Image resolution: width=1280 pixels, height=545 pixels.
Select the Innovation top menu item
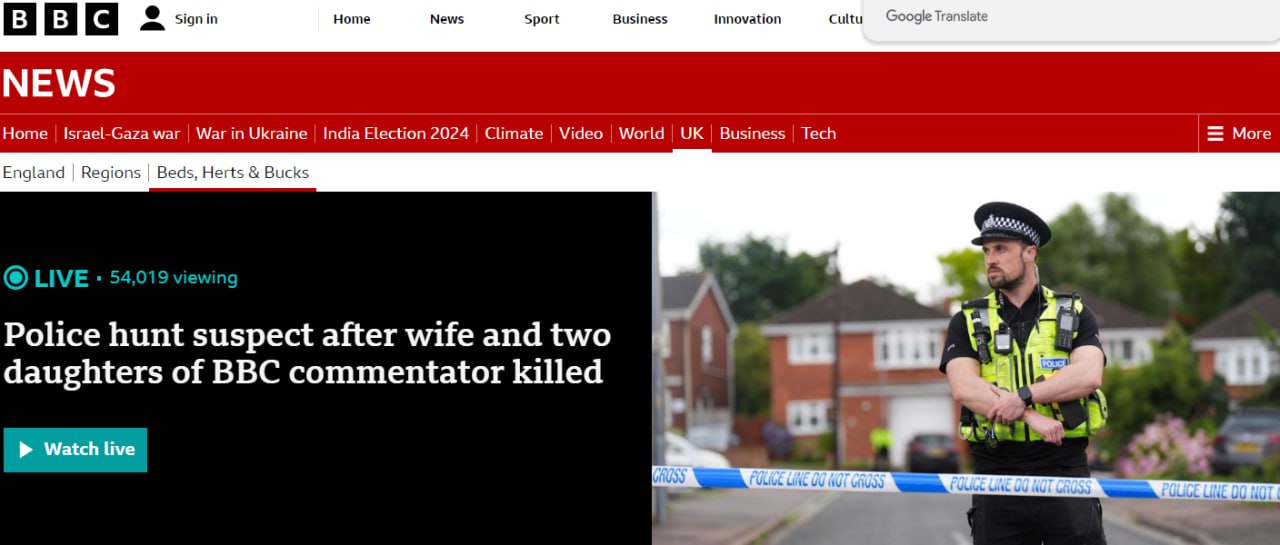click(x=747, y=19)
